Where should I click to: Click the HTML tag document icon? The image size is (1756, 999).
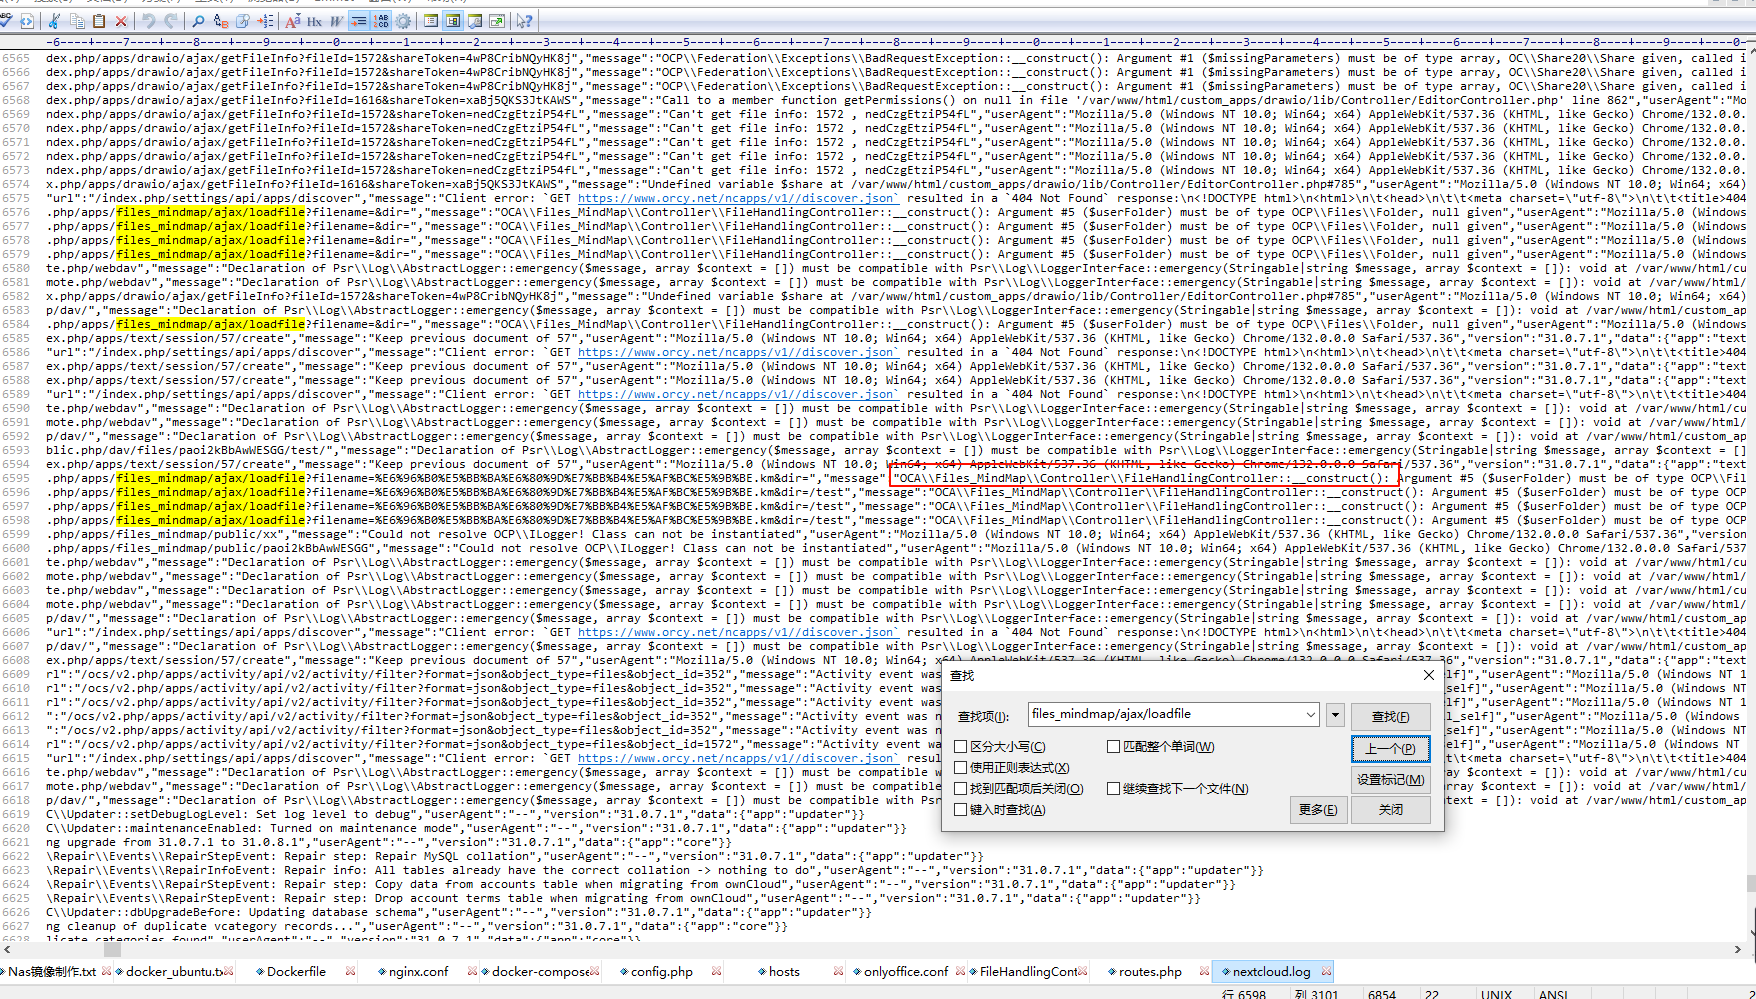[27, 20]
